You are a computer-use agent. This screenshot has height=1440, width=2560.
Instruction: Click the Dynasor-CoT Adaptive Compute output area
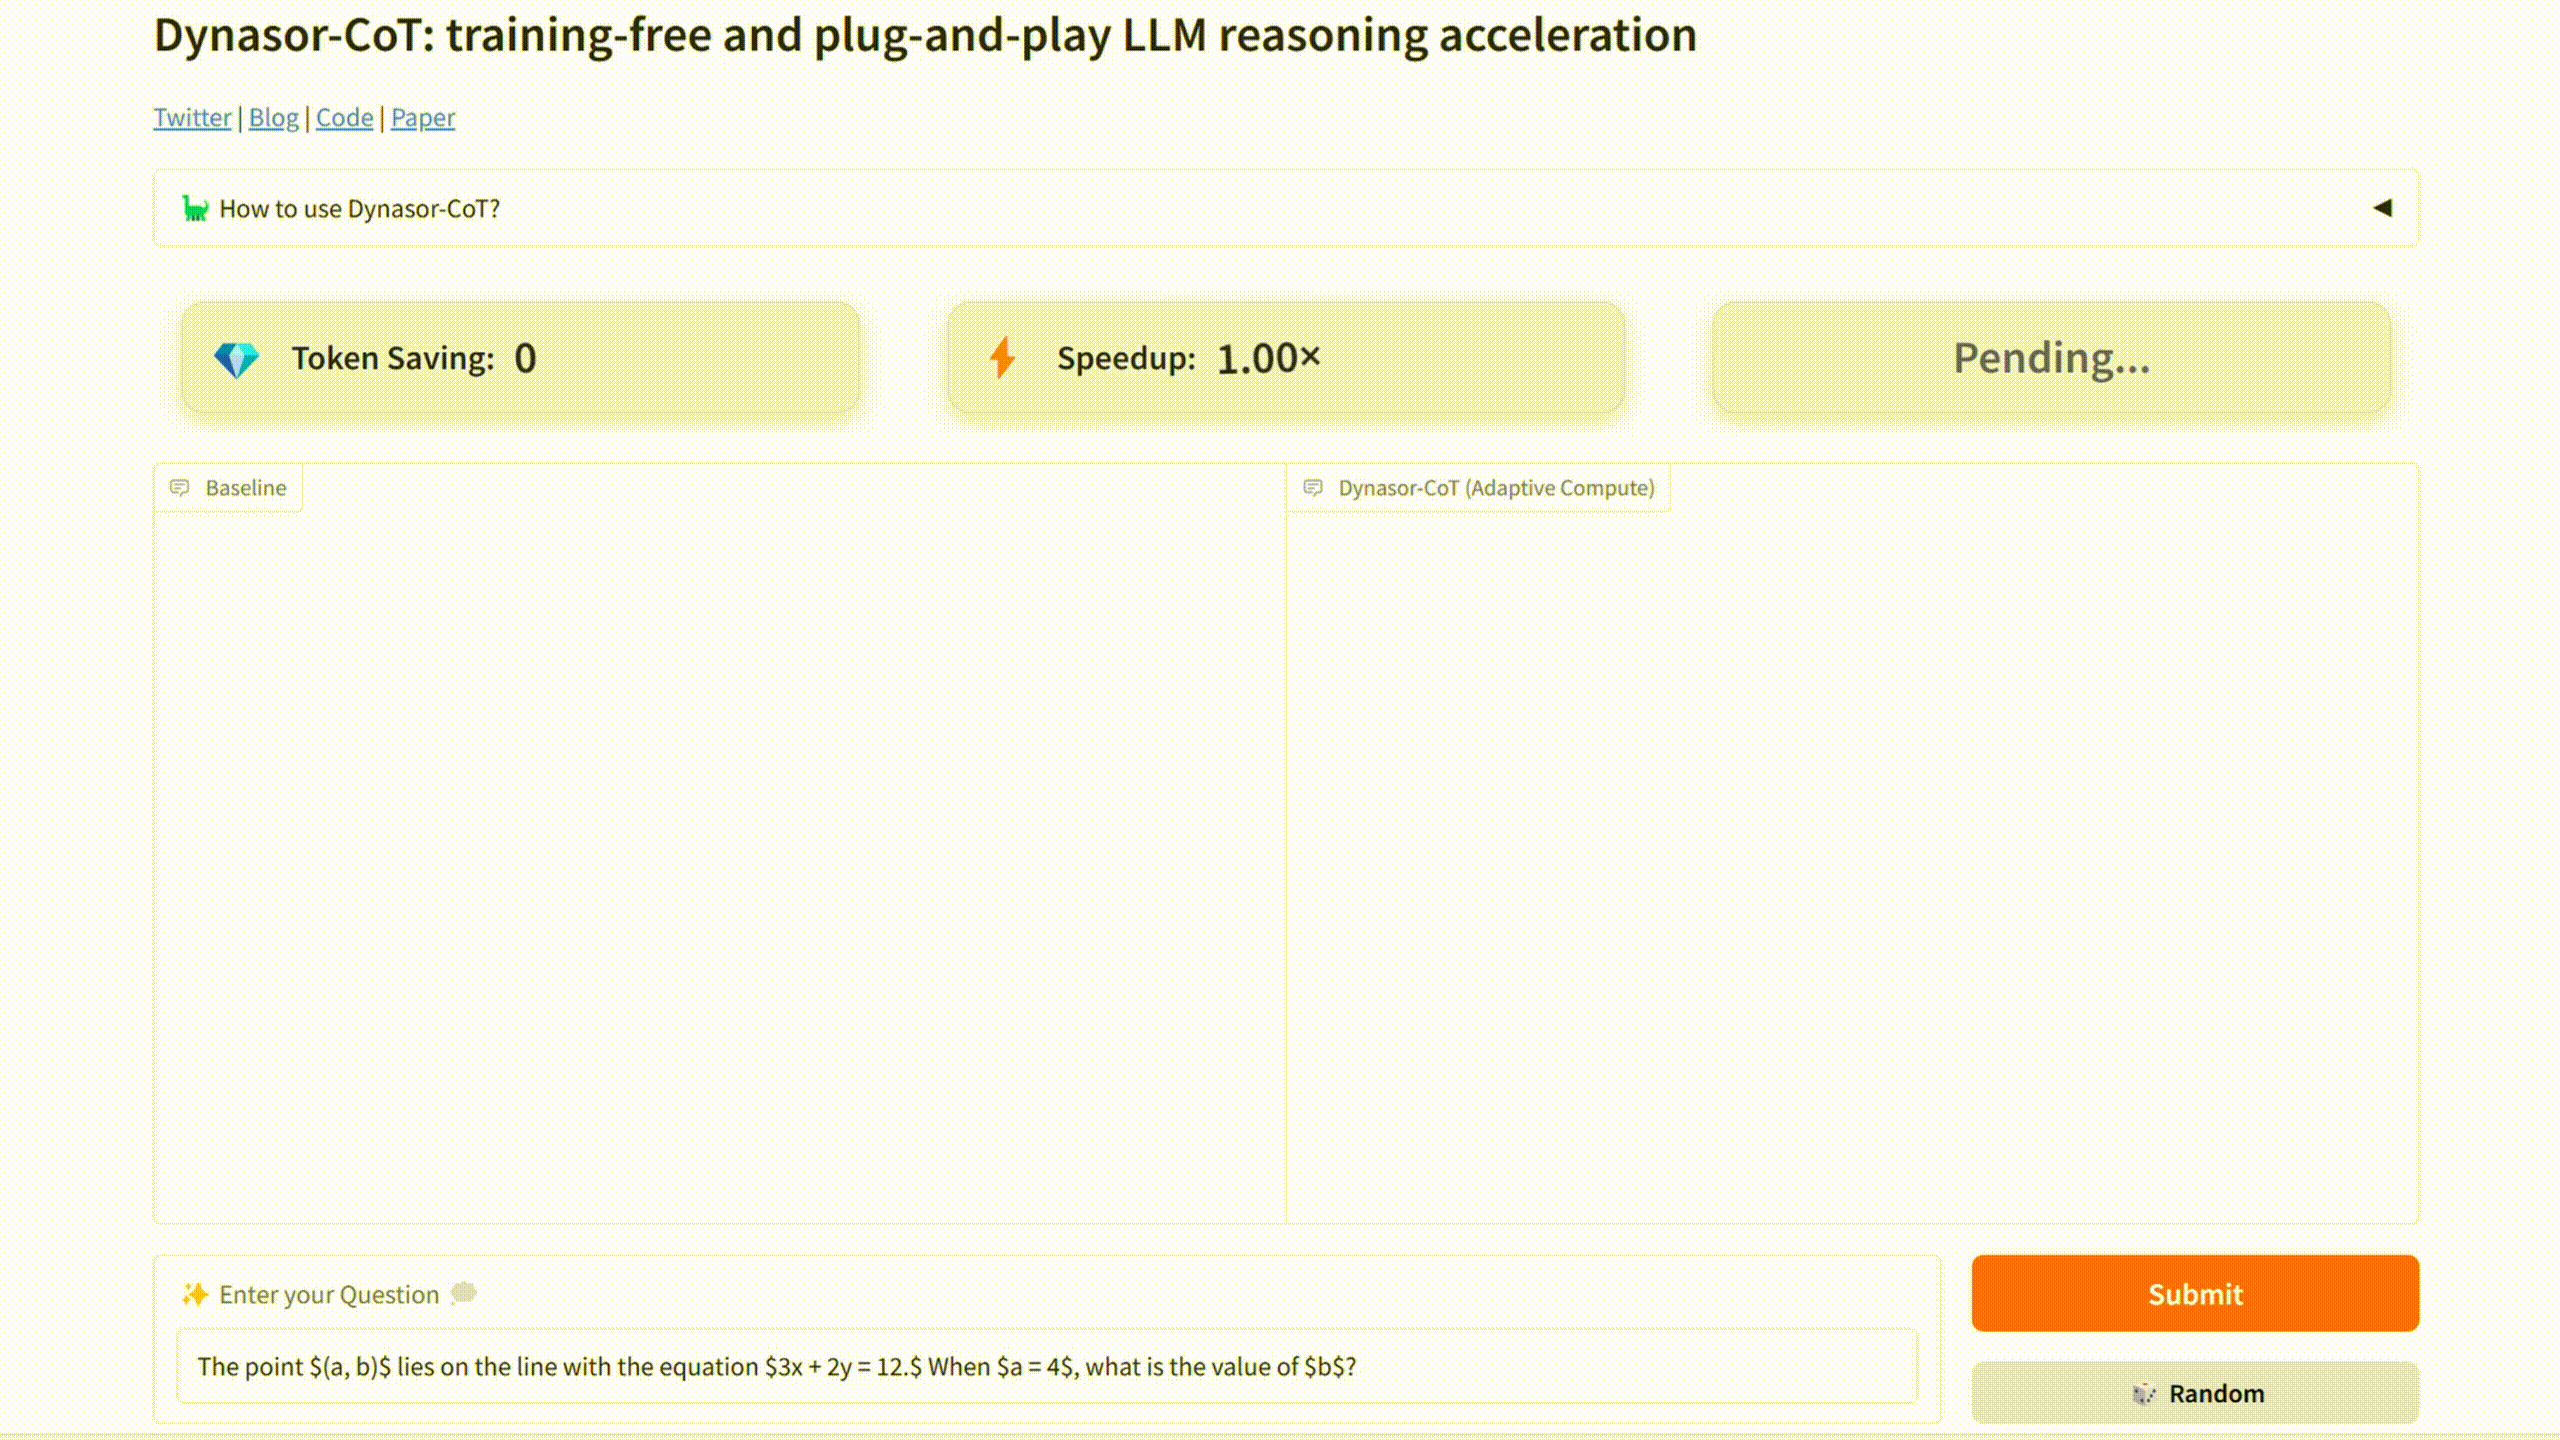point(1852,860)
